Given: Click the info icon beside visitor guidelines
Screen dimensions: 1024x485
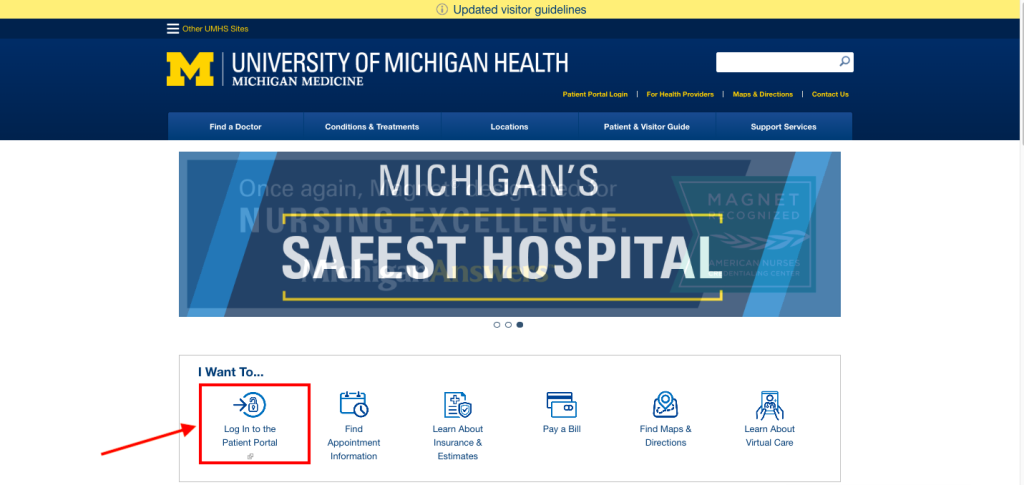Looking at the screenshot, I should pos(442,9).
